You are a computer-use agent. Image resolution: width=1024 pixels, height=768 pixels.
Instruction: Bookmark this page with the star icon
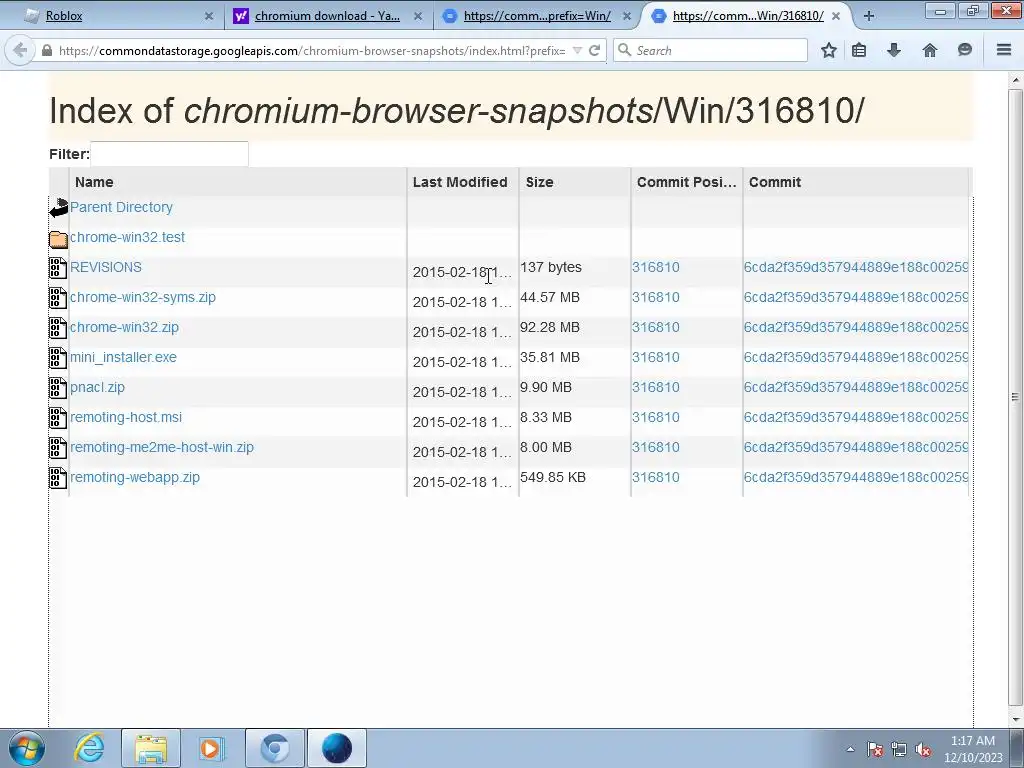click(829, 50)
